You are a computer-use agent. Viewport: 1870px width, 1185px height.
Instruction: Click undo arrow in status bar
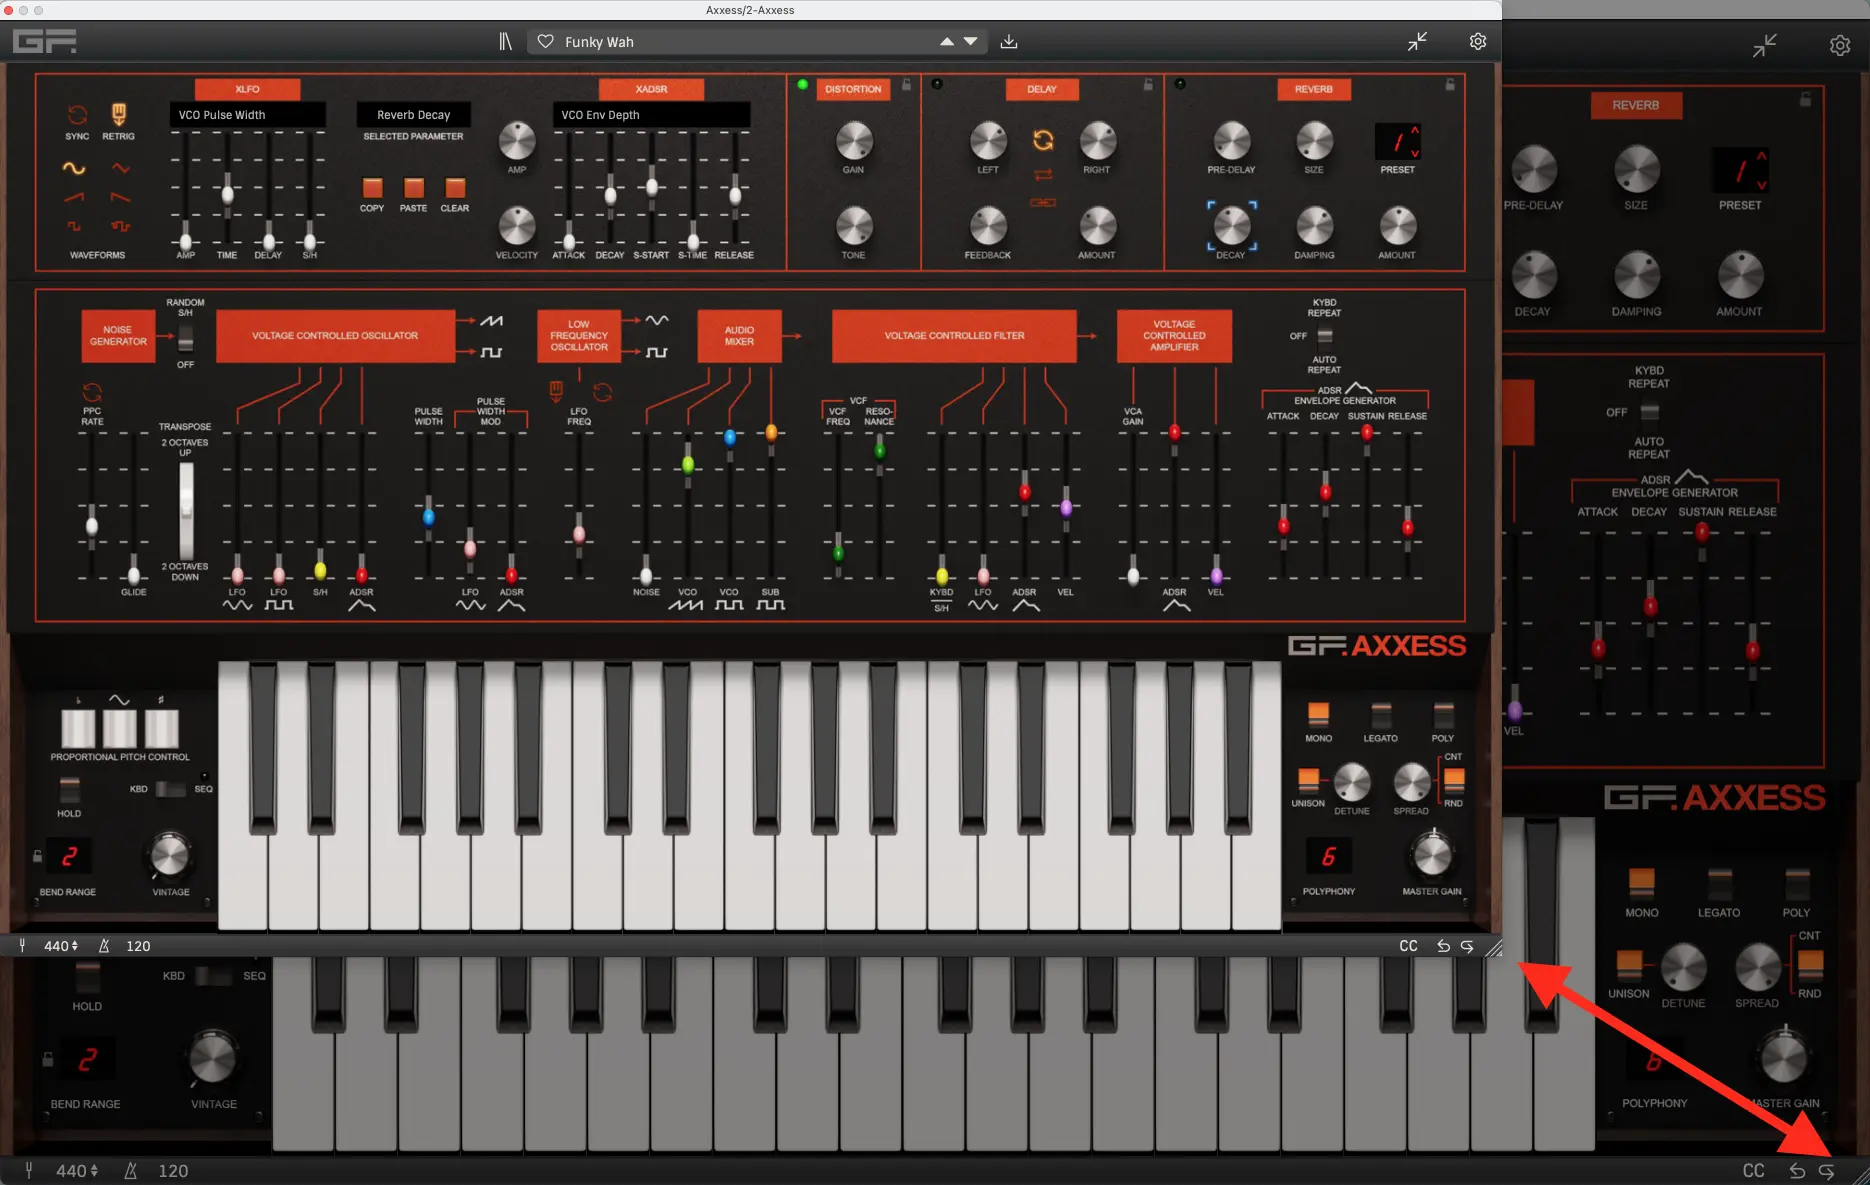[1443, 946]
